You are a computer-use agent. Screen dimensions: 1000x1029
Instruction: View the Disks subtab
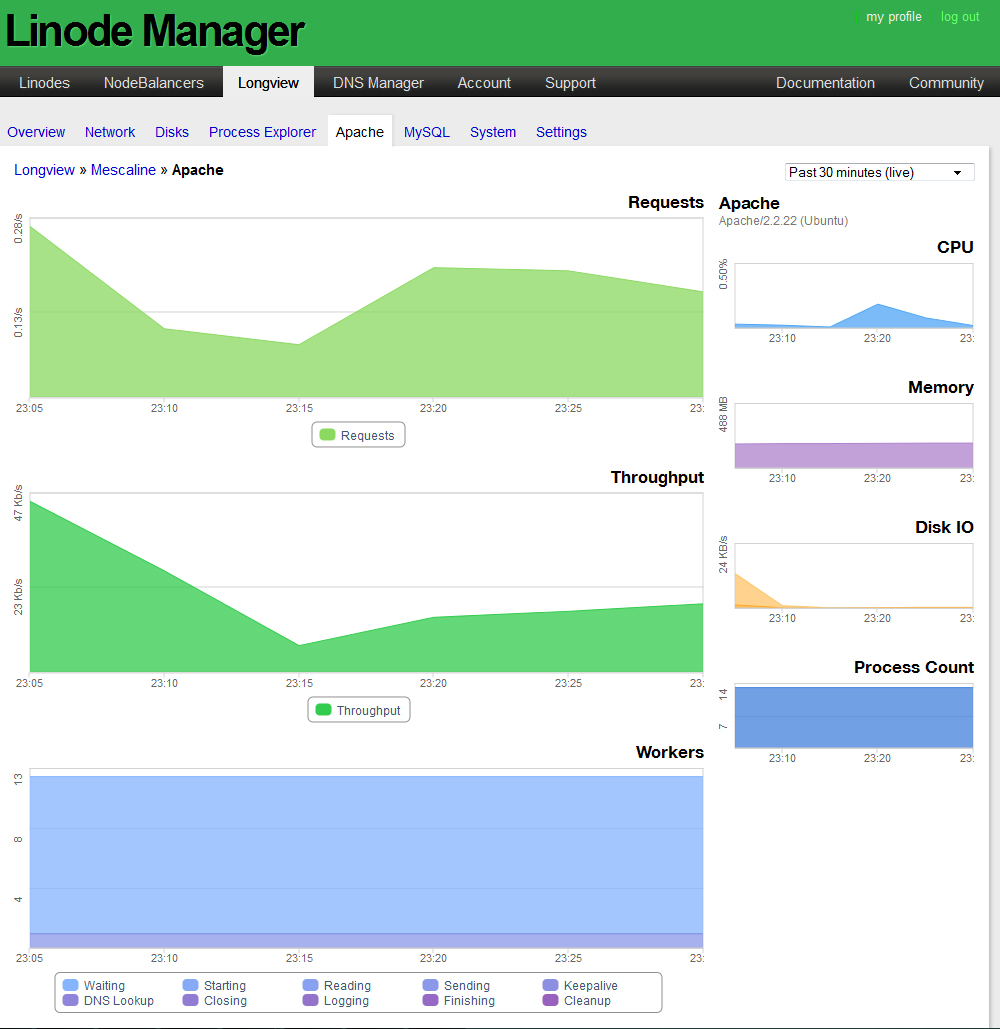(x=172, y=132)
